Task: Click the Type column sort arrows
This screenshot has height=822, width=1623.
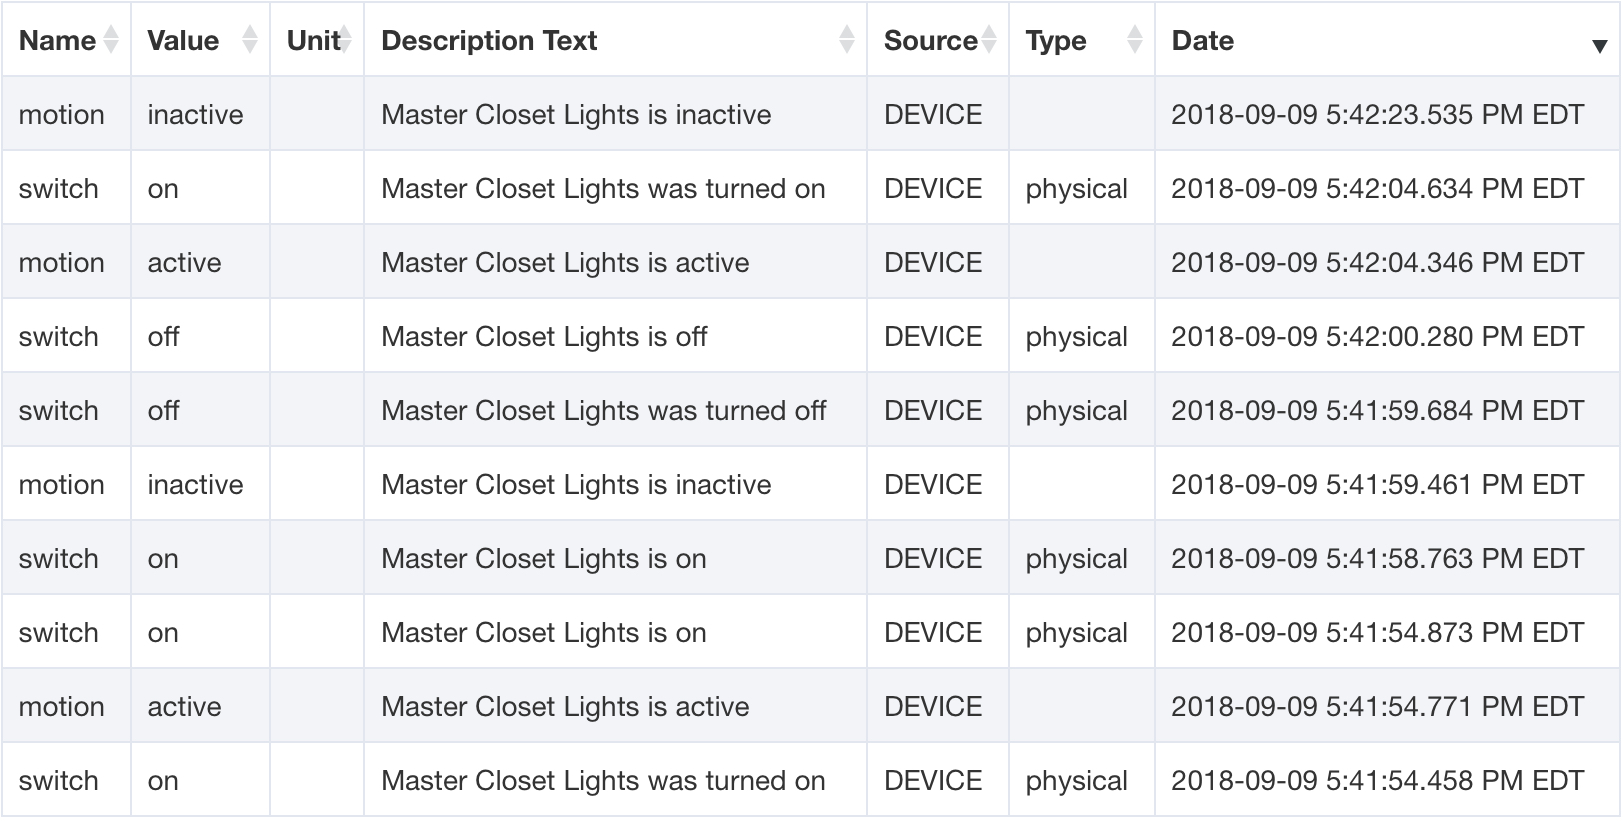Action: pyautogui.click(x=1134, y=40)
